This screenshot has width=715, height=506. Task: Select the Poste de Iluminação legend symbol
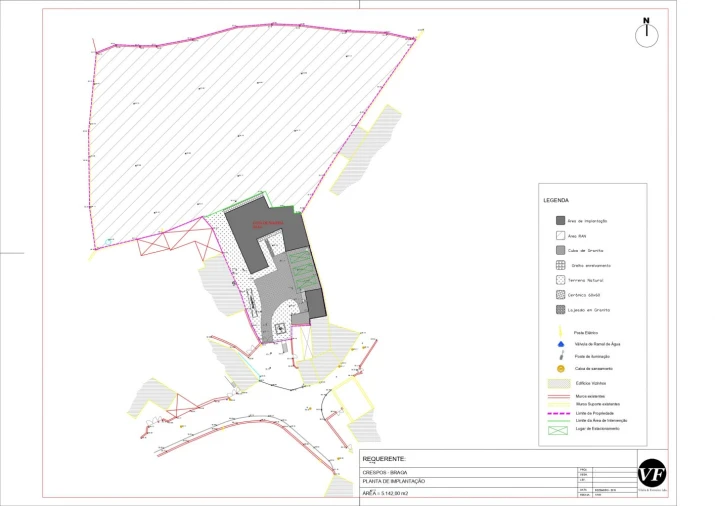561,356
